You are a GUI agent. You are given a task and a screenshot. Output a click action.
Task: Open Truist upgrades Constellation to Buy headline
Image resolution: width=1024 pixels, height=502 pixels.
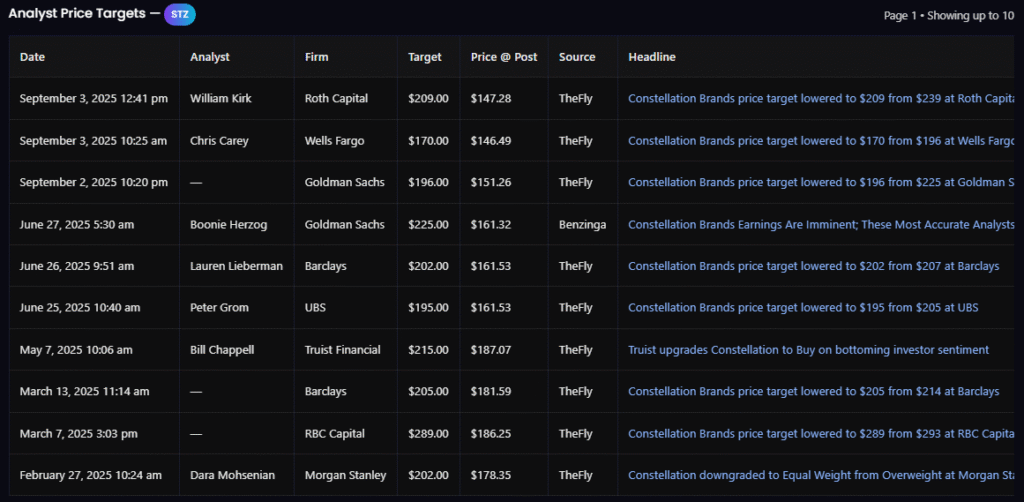[808, 350]
